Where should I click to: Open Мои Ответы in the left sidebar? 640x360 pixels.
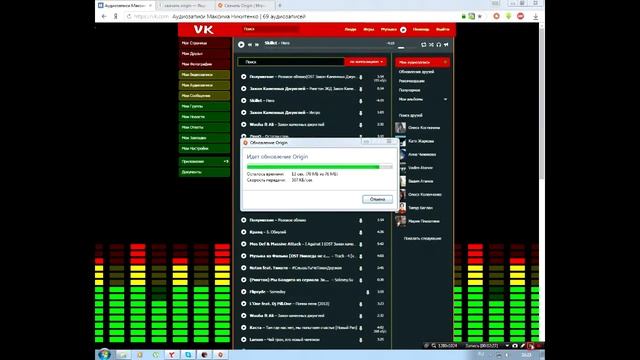coord(204,127)
